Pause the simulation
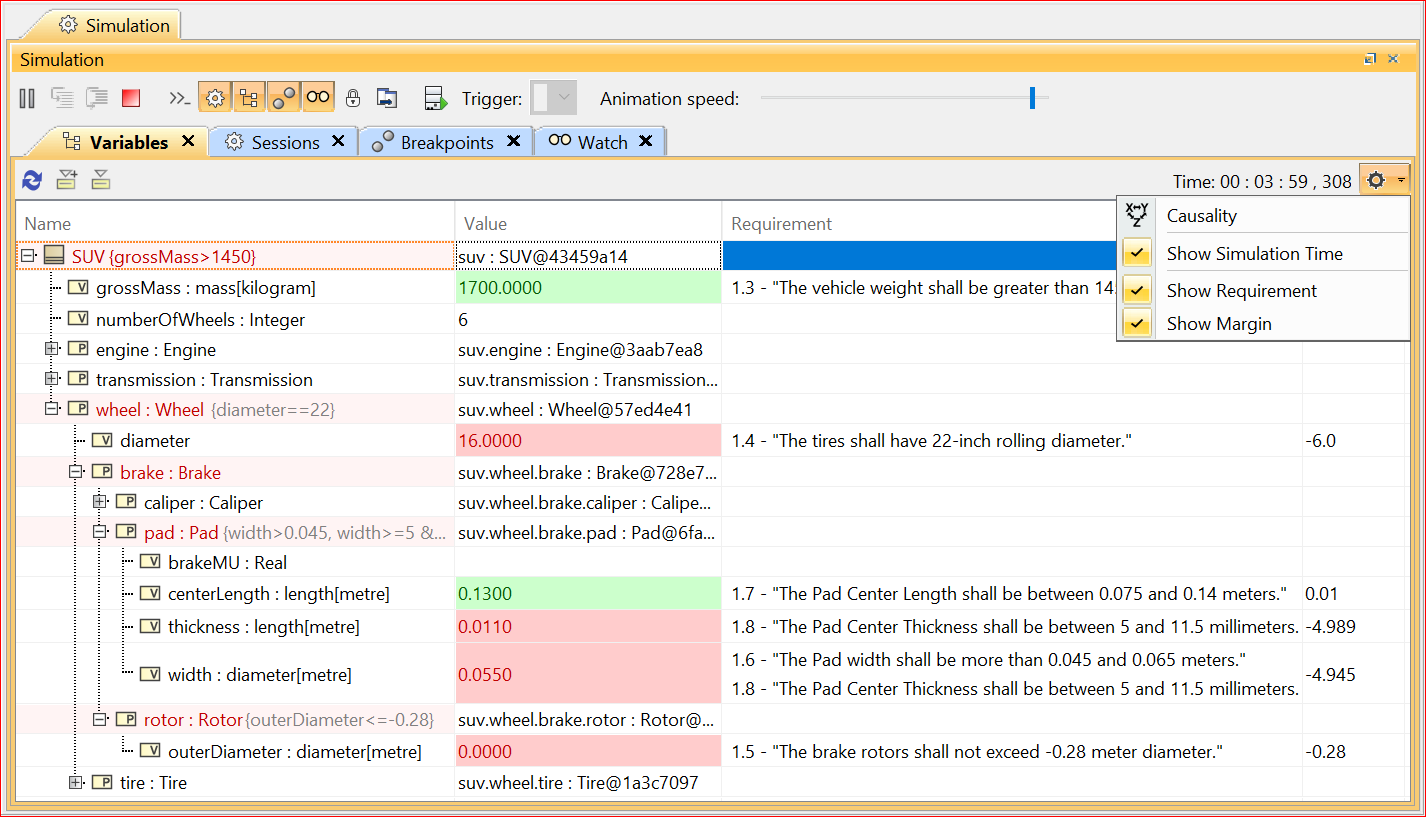This screenshot has height=817, width=1426. pos(27,98)
